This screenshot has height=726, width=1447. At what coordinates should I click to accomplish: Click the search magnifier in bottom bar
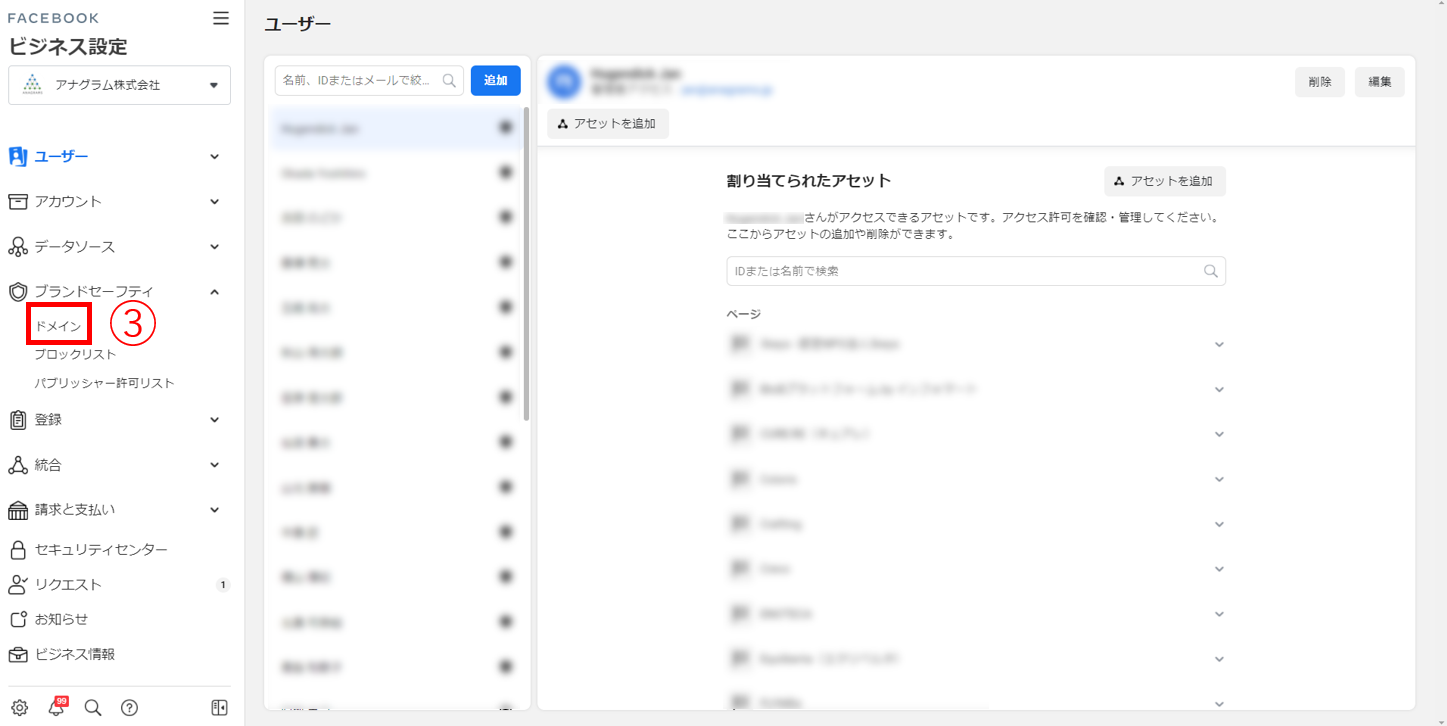click(93, 708)
